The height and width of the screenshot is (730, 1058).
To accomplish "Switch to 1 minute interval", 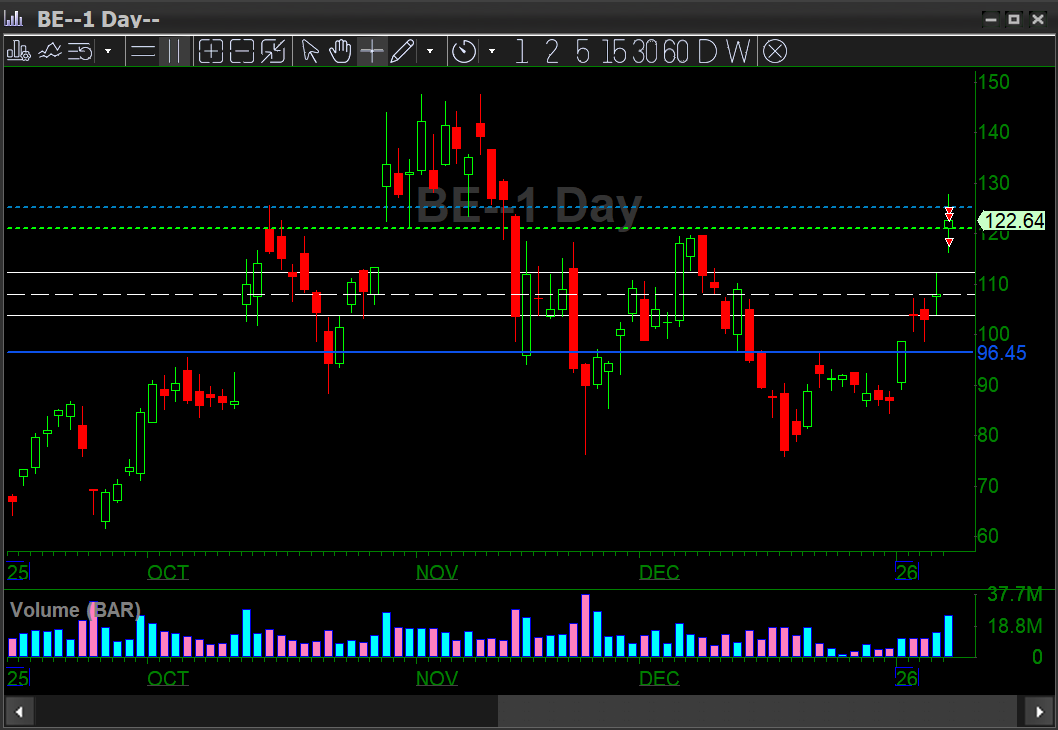I will (521, 51).
